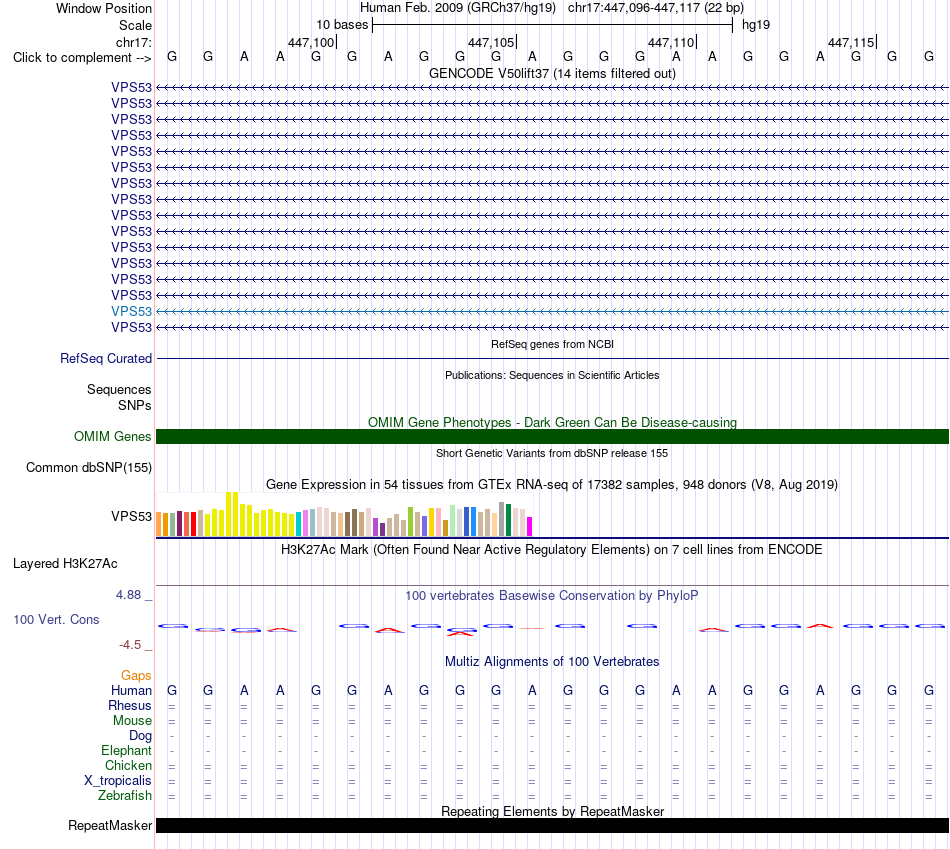950x849 pixels.
Task: Select the "Scale" label in the ruler
Action: 135,25
